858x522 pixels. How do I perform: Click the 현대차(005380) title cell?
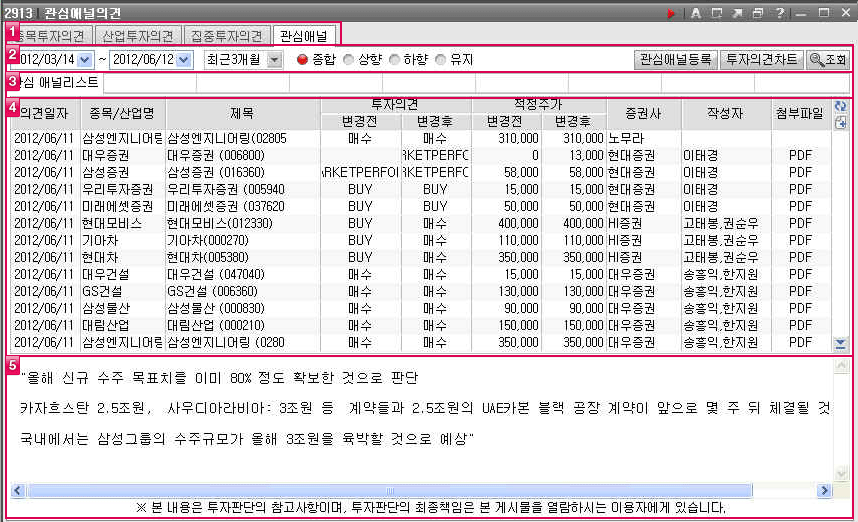tap(242, 257)
